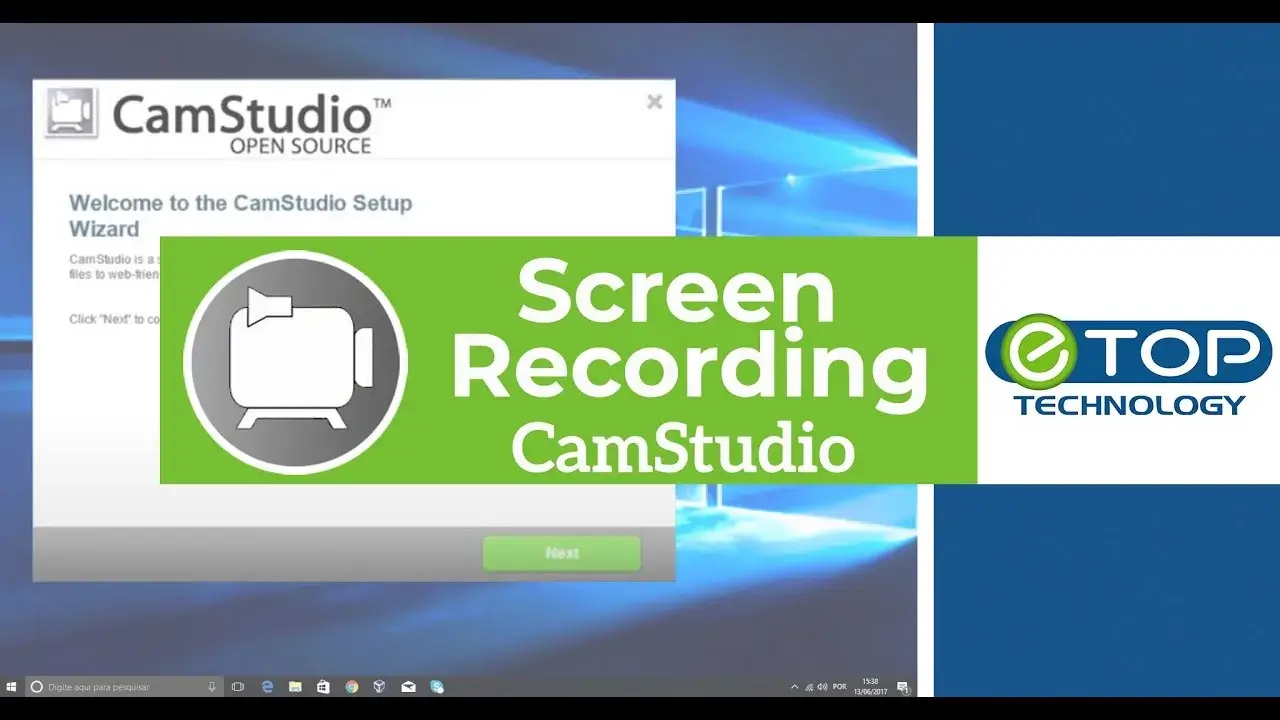Toggle Task View in the taskbar
Viewport: 1280px width, 720px height.
pyautogui.click(x=237, y=687)
